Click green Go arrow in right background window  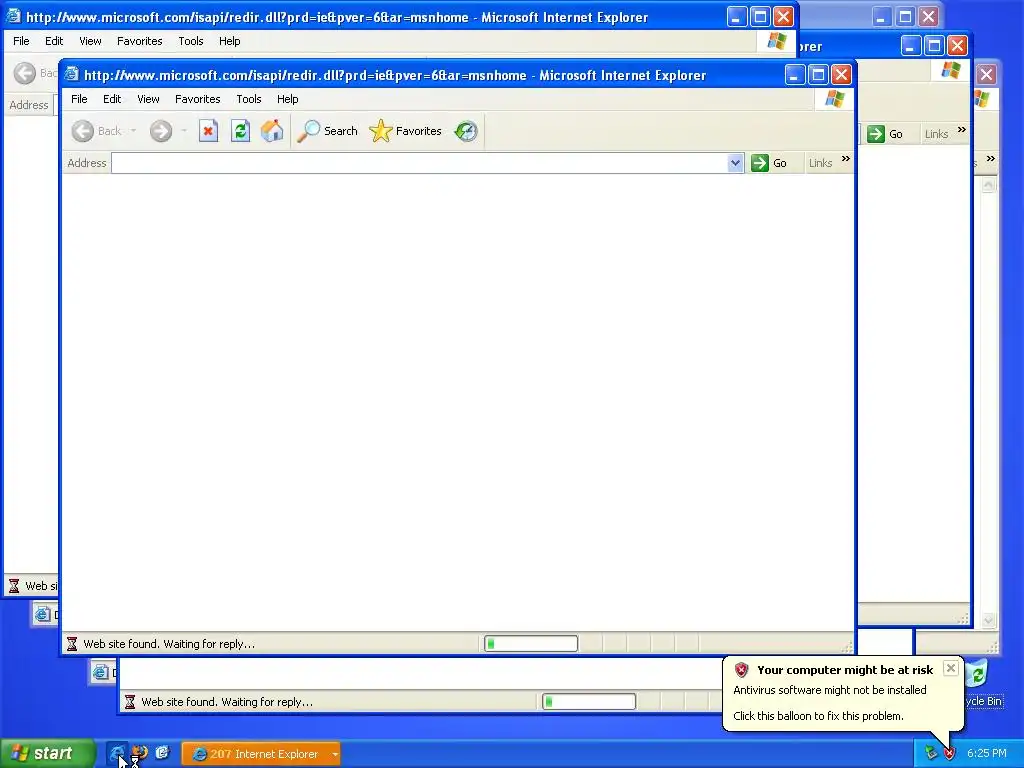pos(876,134)
